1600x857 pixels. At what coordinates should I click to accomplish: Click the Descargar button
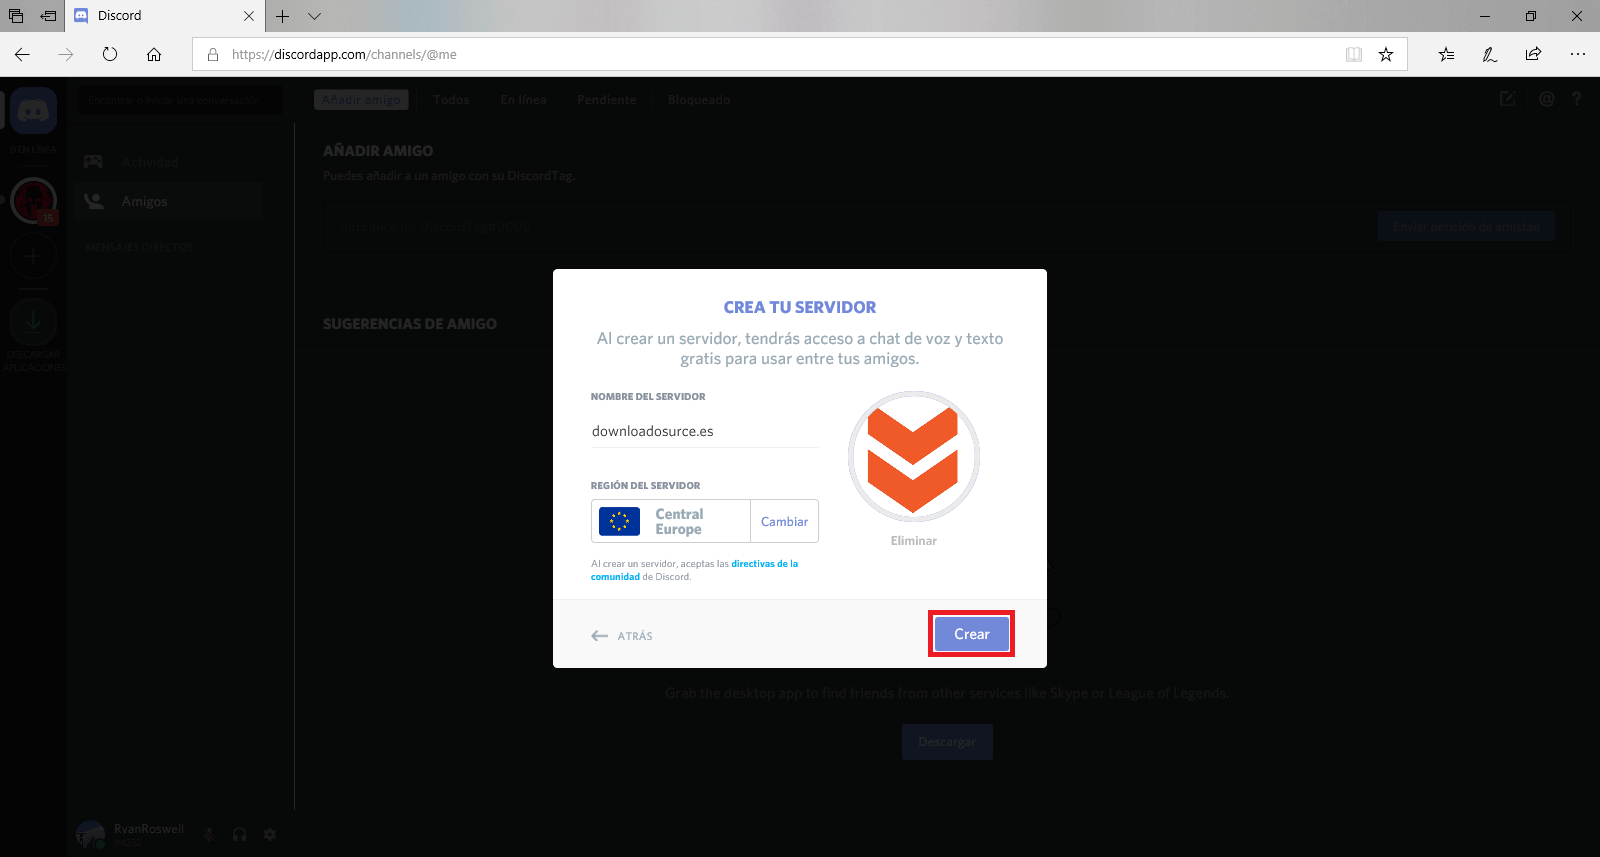947,742
